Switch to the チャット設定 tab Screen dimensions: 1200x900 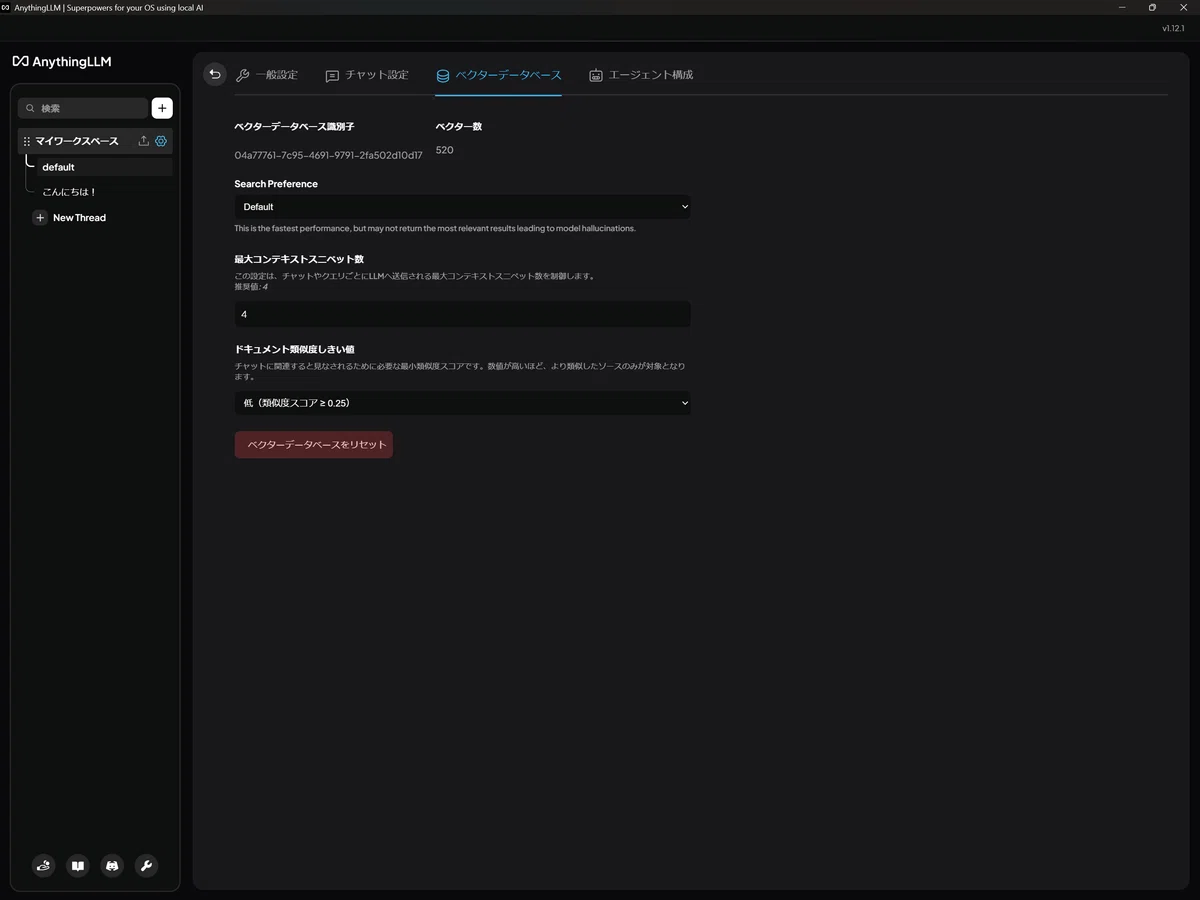pos(367,75)
